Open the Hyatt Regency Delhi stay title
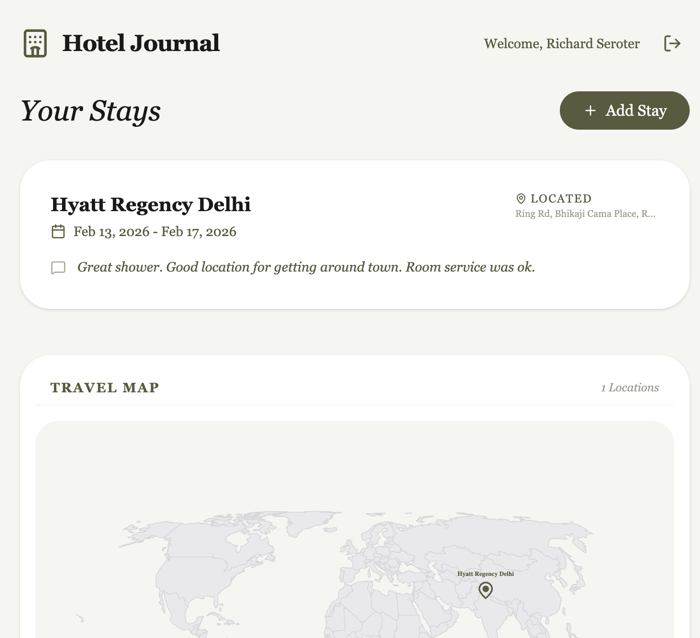The width and height of the screenshot is (700, 638). pyautogui.click(x=150, y=205)
